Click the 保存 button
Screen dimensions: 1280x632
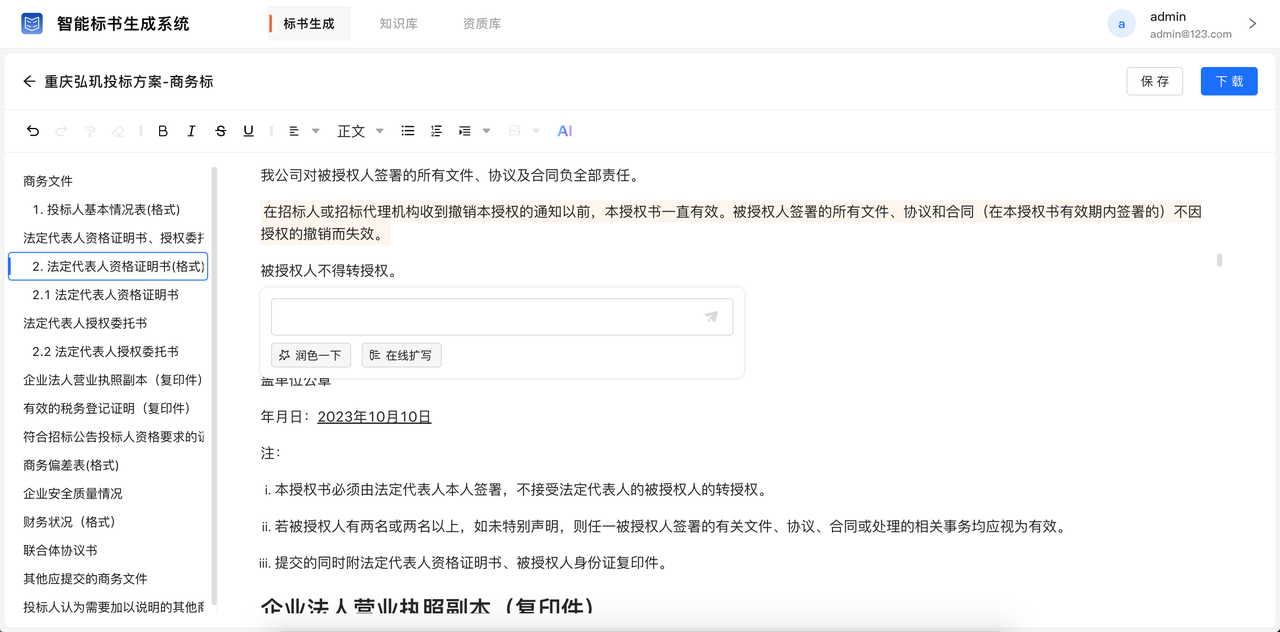(1155, 81)
